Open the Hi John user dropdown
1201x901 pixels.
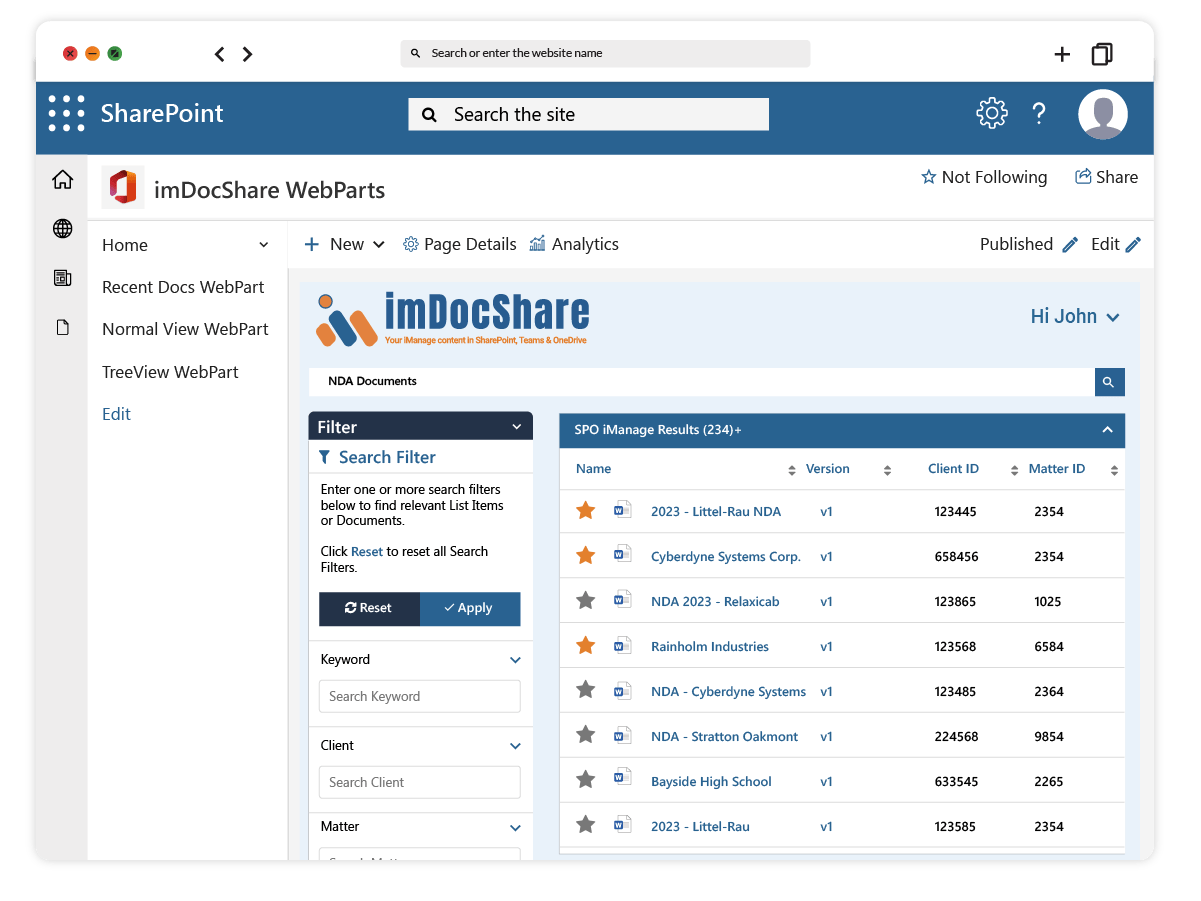point(1075,316)
